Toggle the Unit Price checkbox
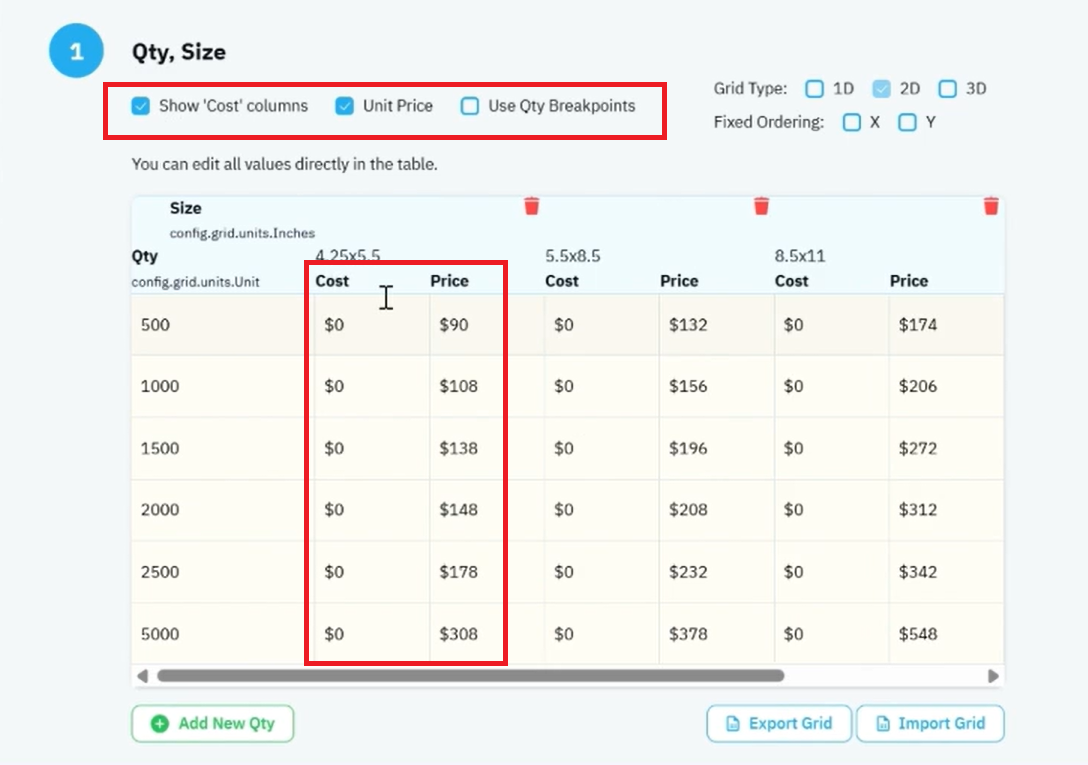 pyautogui.click(x=344, y=106)
